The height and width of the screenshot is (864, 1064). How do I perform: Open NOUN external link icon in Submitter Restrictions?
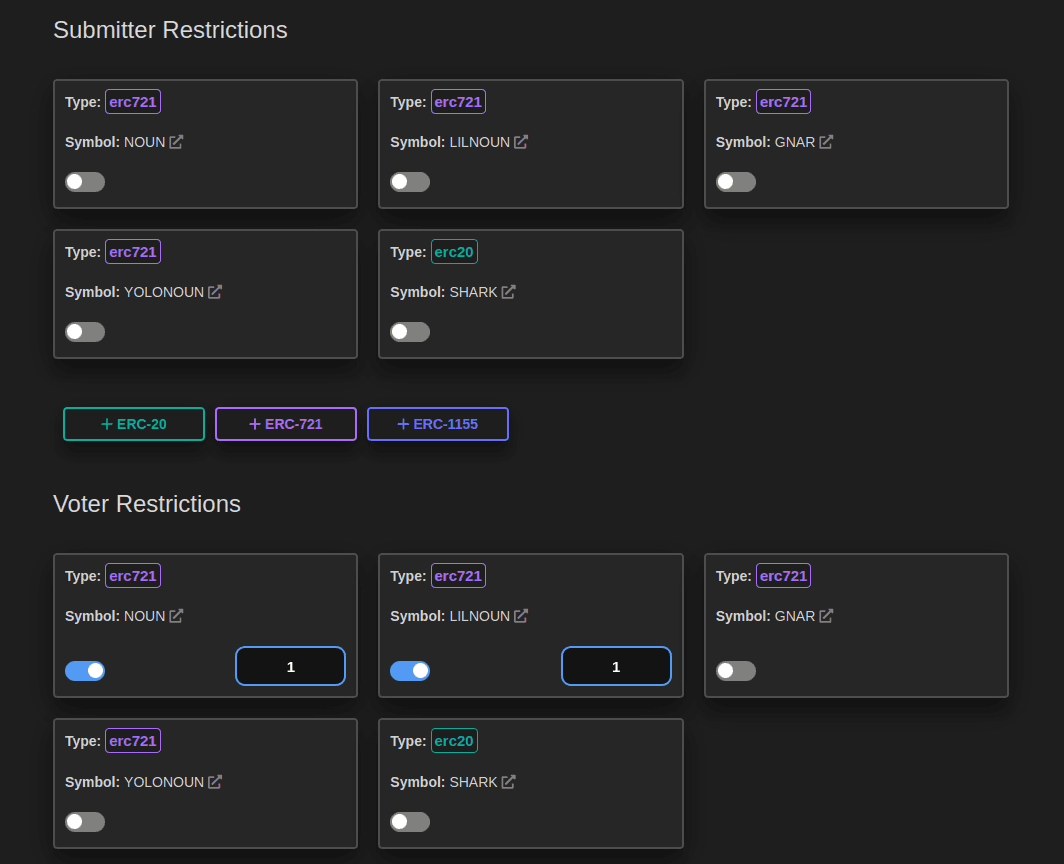176,142
